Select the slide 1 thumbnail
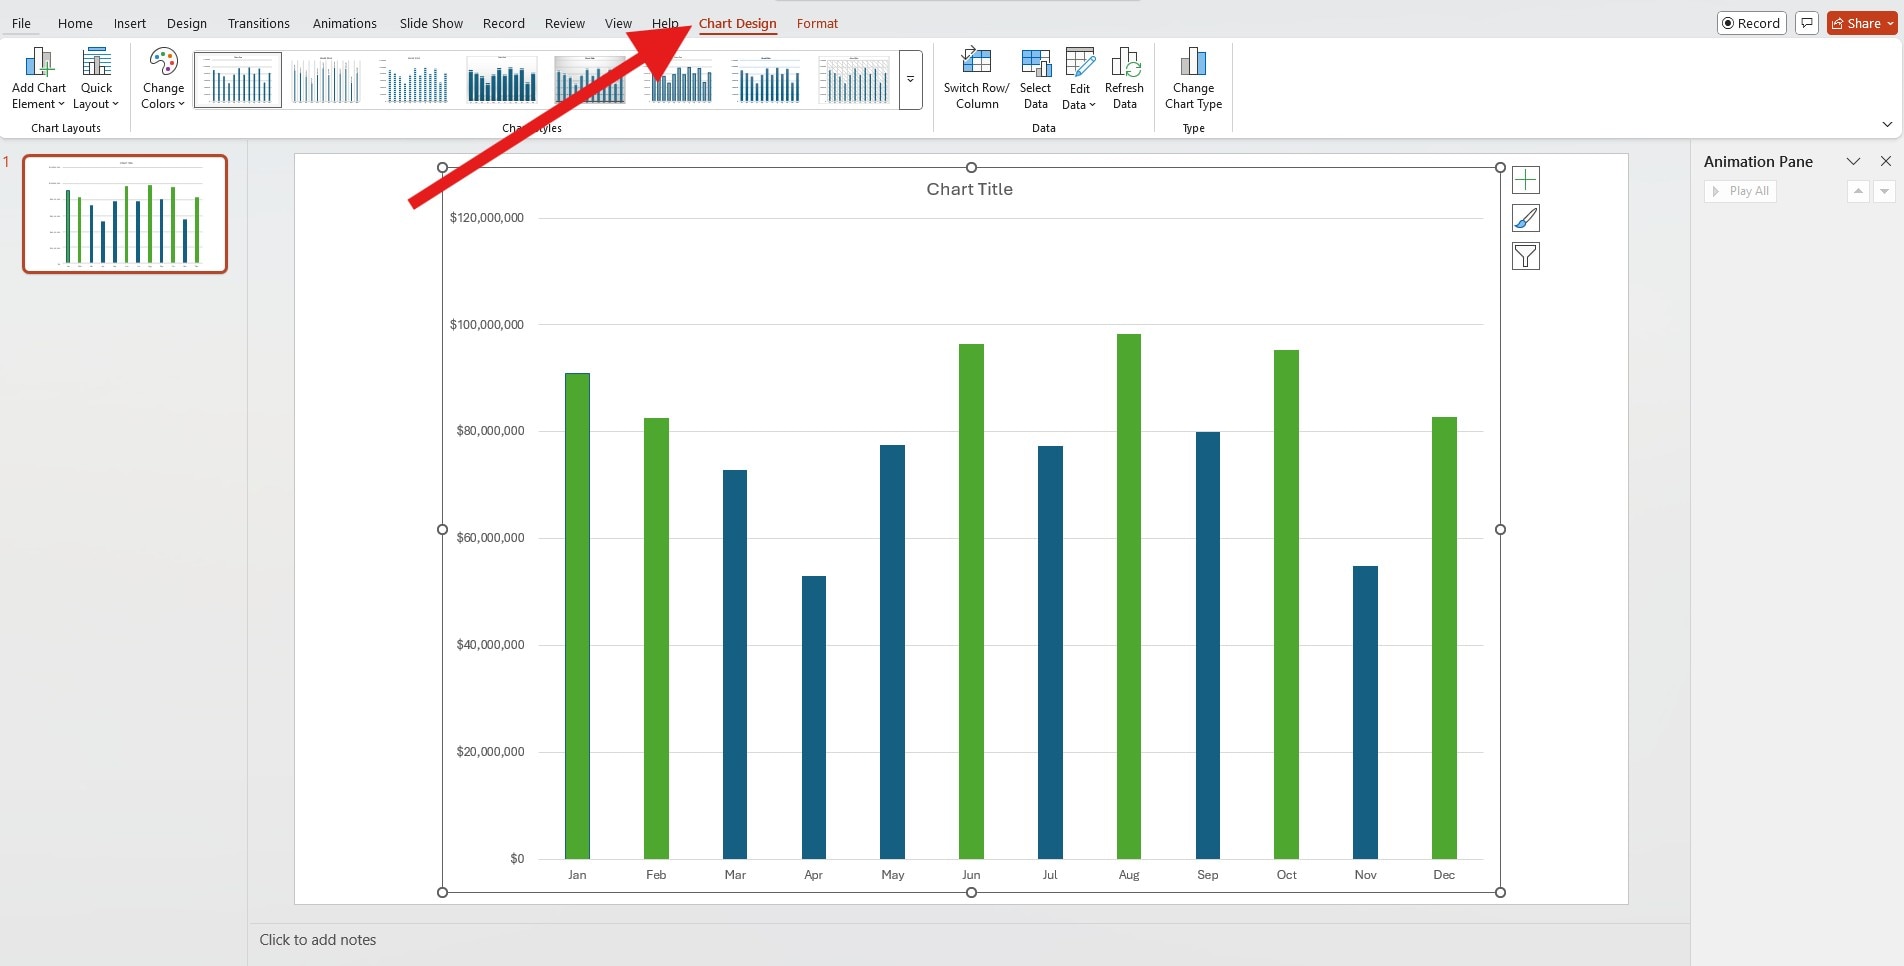The width and height of the screenshot is (1904, 966). click(125, 213)
